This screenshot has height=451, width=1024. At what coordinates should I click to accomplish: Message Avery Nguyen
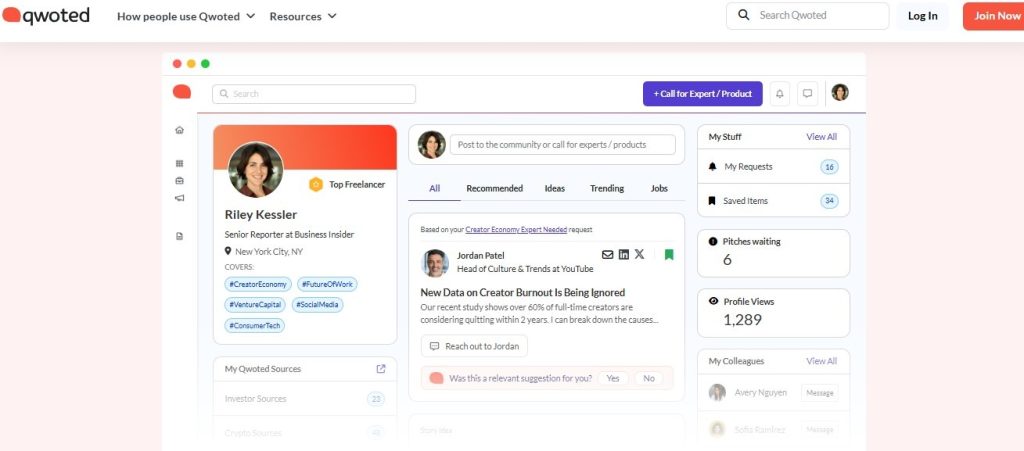click(820, 393)
